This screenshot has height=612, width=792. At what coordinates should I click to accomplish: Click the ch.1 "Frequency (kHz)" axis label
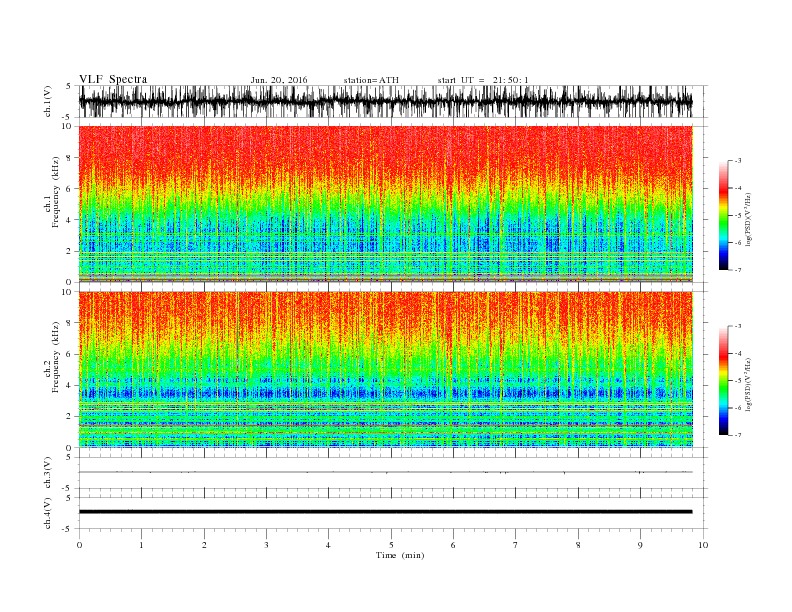pos(56,192)
